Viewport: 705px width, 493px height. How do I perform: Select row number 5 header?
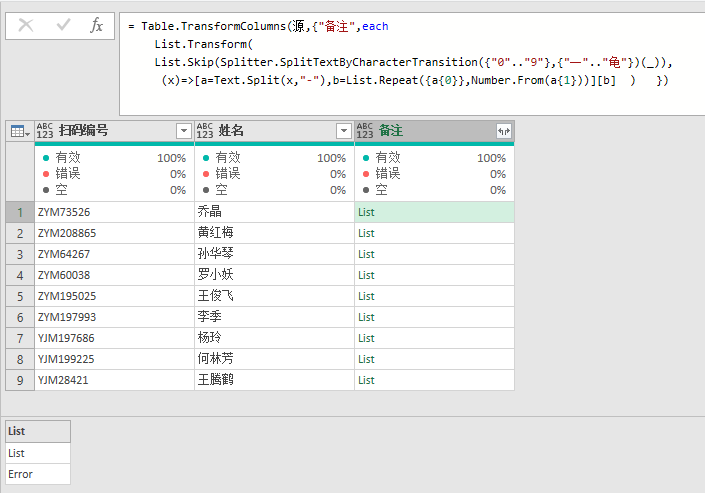[20, 296]
